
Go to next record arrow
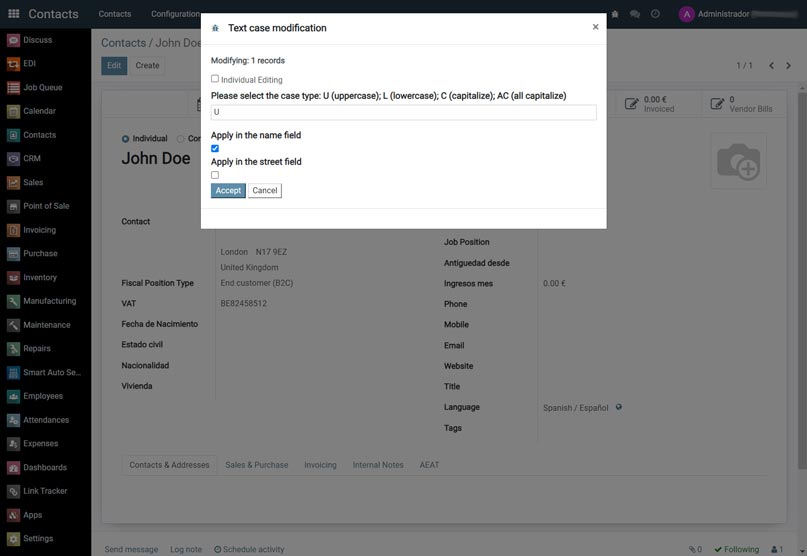click(x=788, y=65)
